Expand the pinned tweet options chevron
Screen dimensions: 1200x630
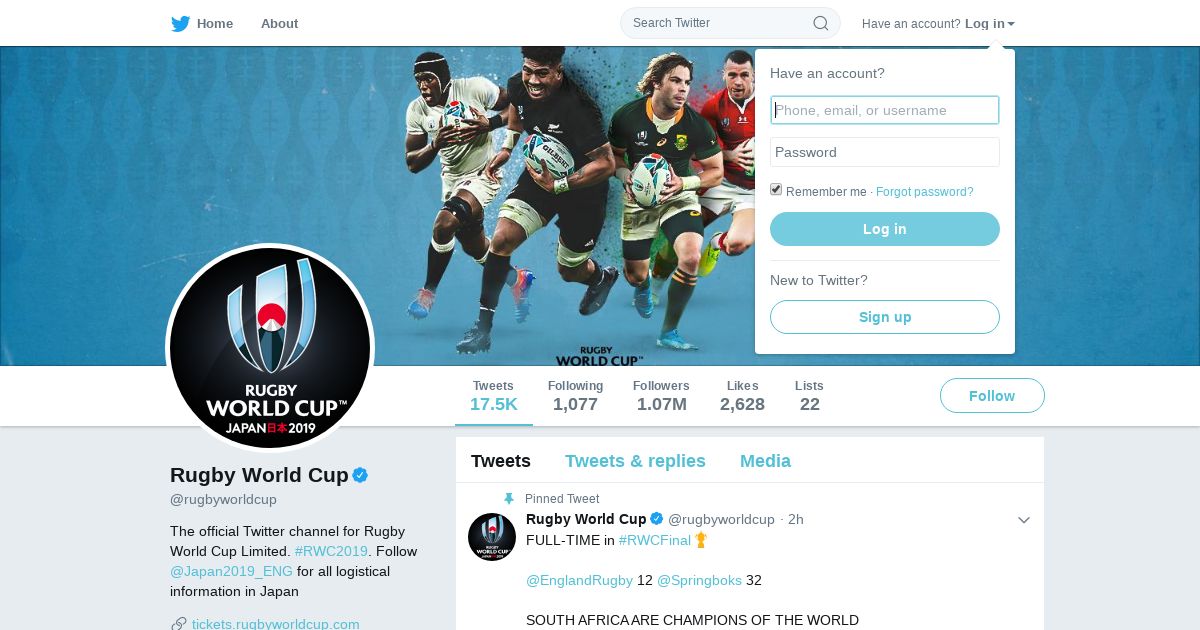tap(1023, 520)
